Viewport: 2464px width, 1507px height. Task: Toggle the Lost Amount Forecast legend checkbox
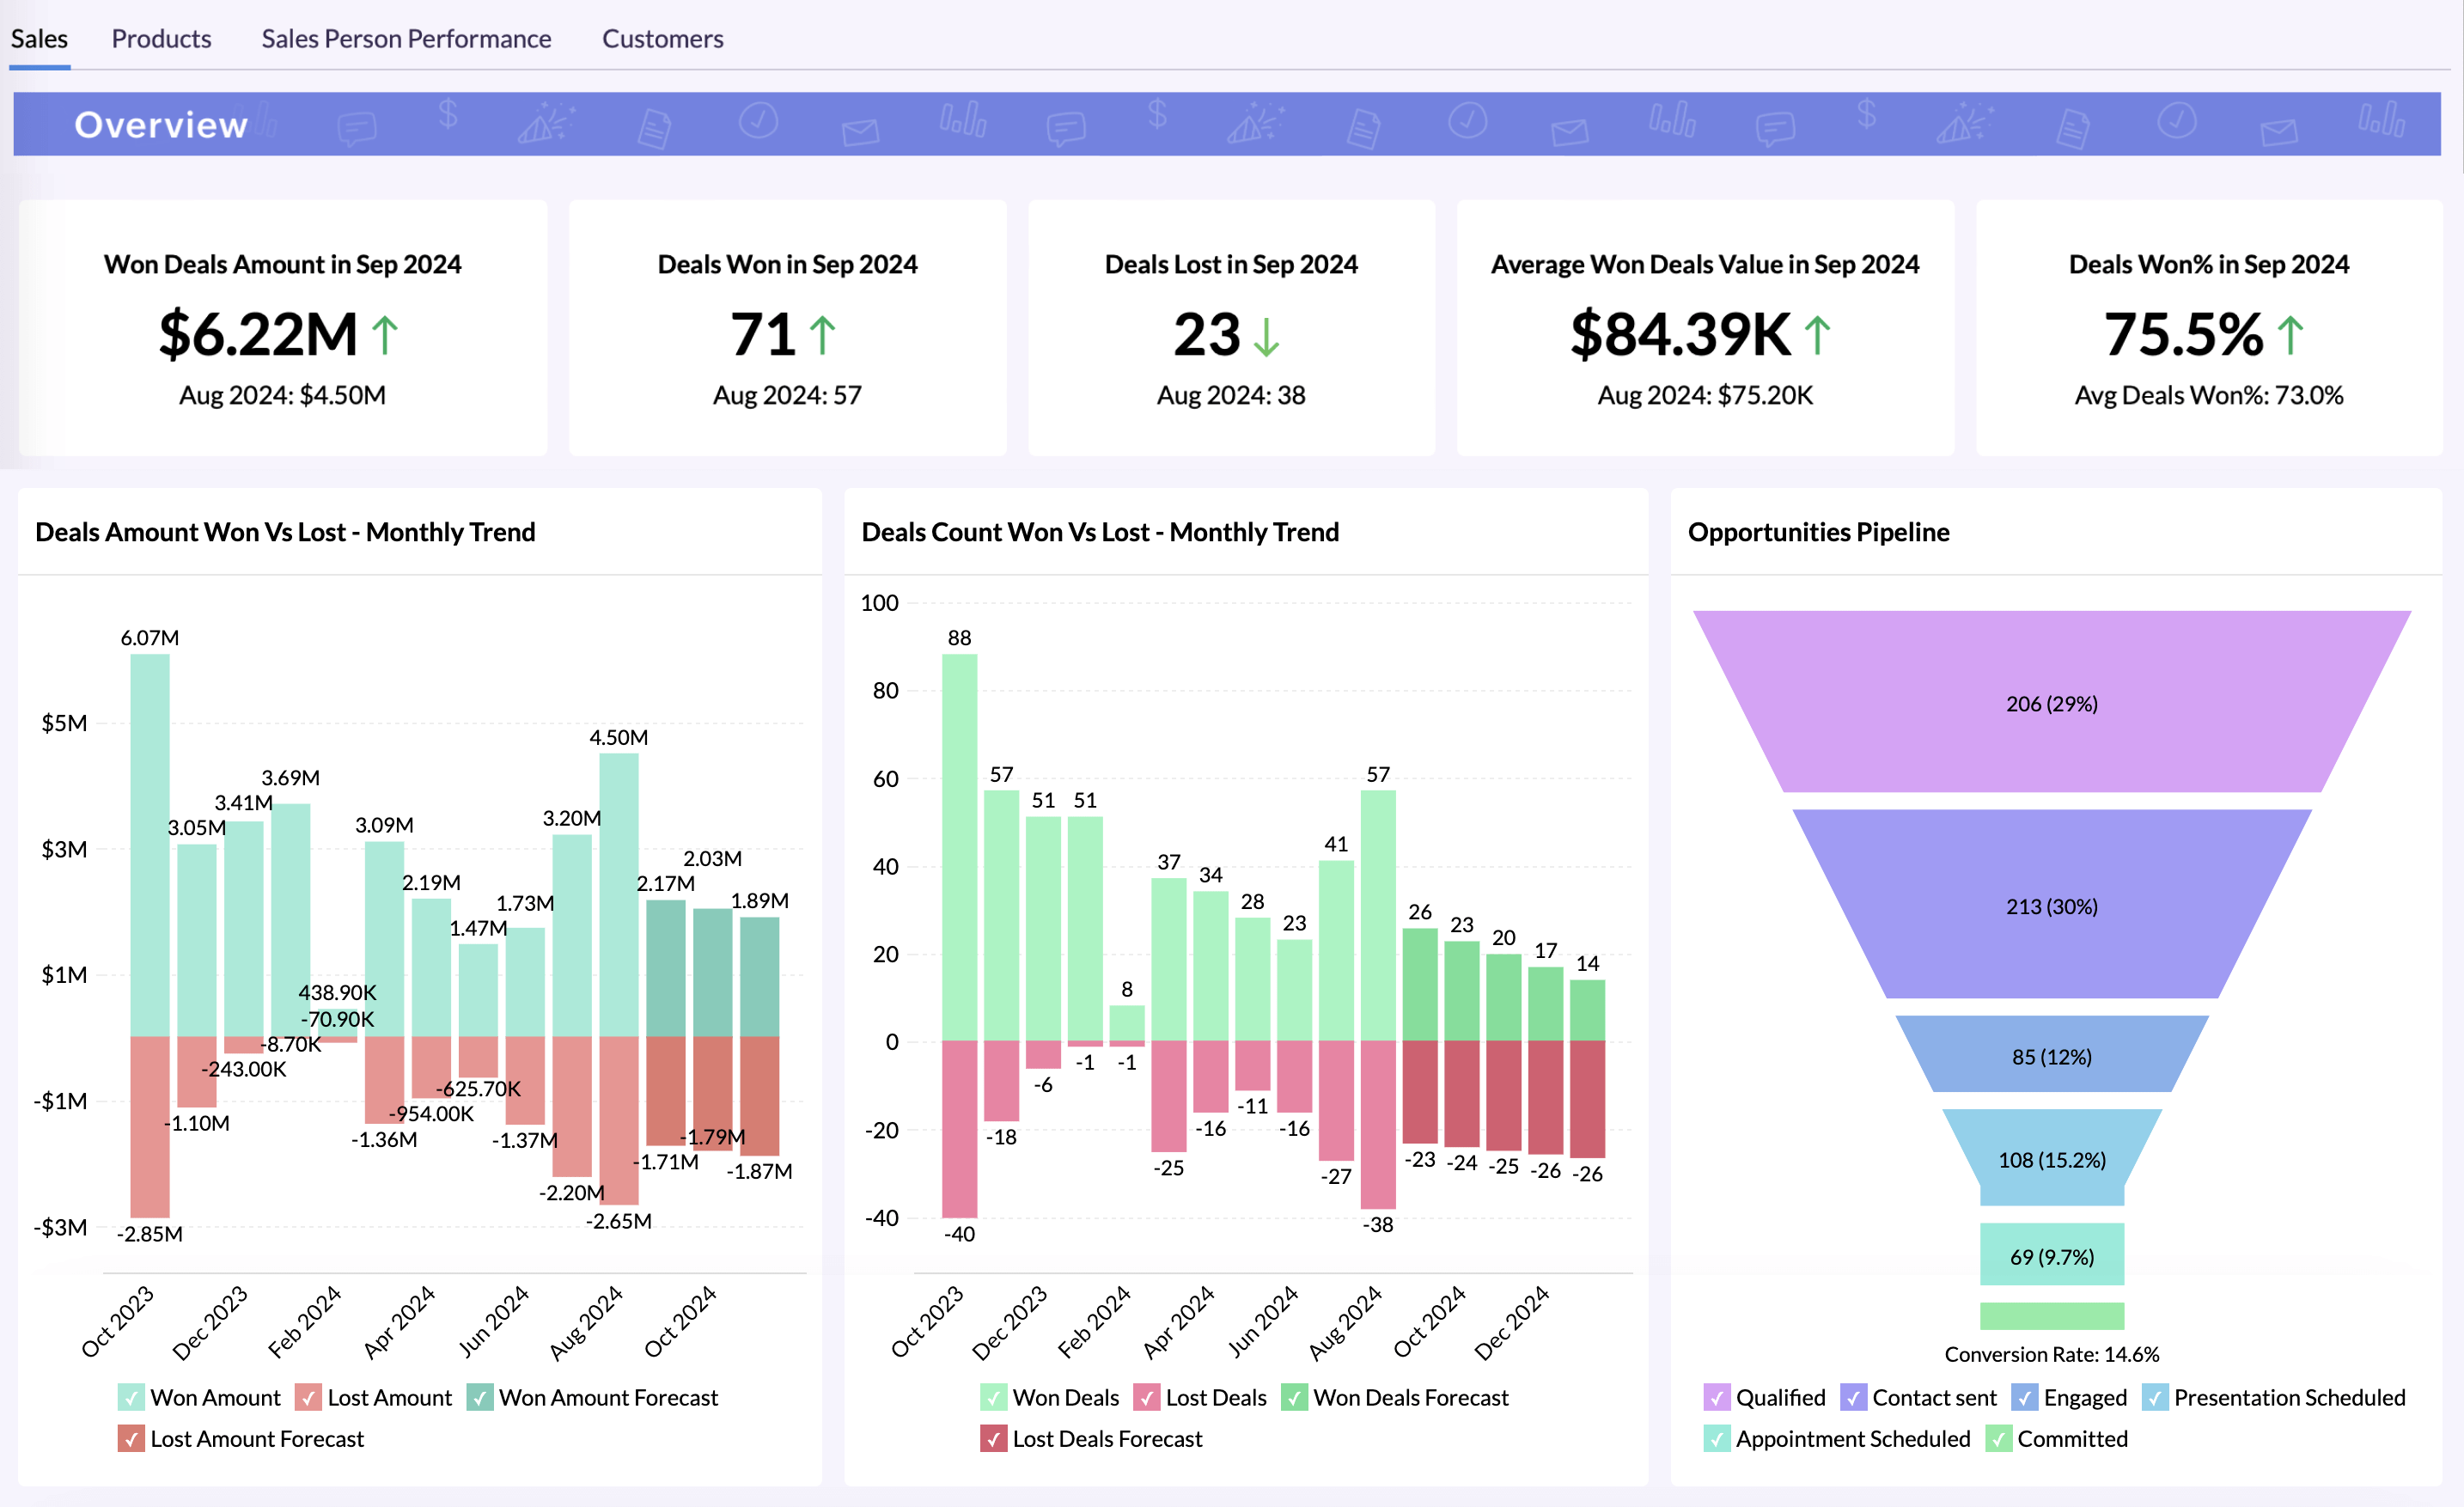[x=131, y=1438]
